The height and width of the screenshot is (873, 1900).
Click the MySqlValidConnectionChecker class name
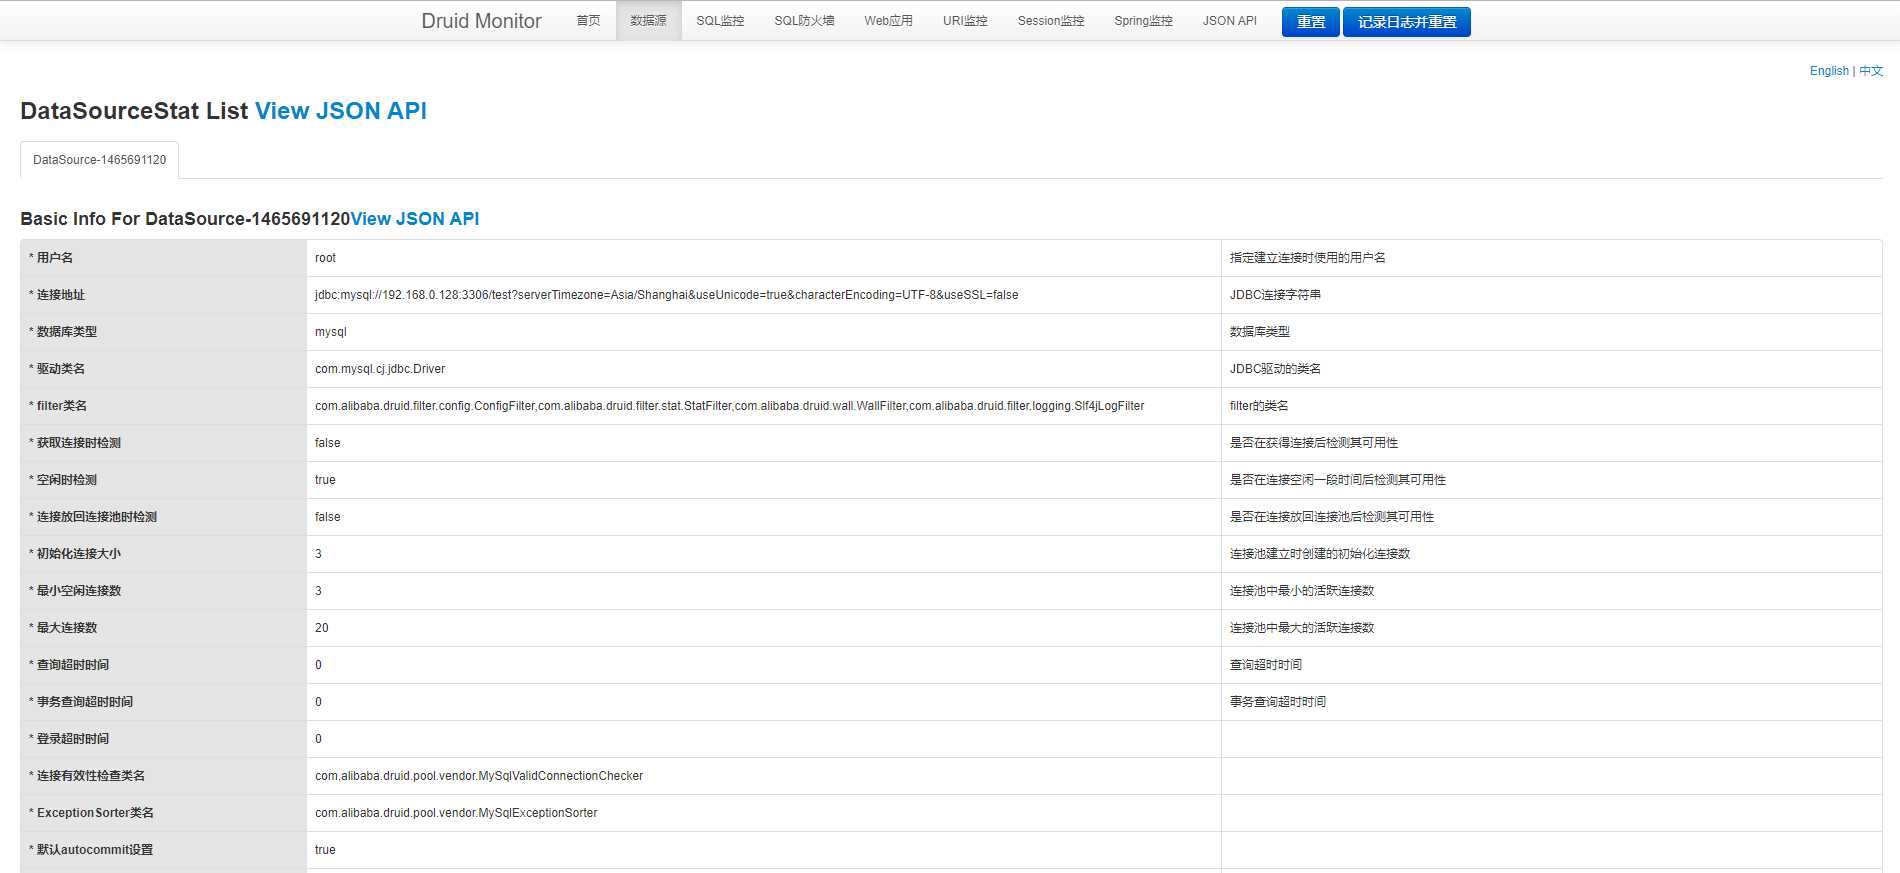point(479,776)
